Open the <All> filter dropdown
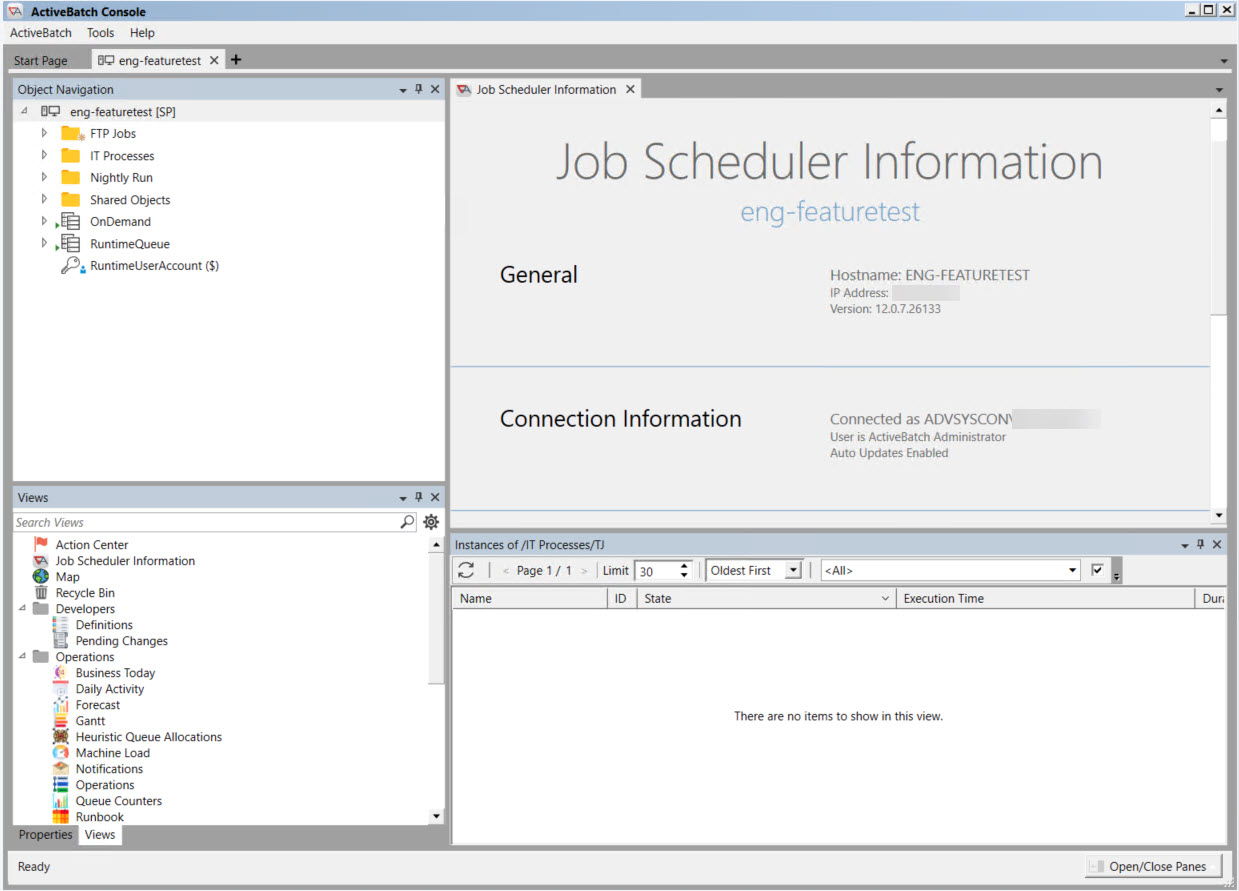This screenshot has width=1239, height=891. tap(1073, 570)
